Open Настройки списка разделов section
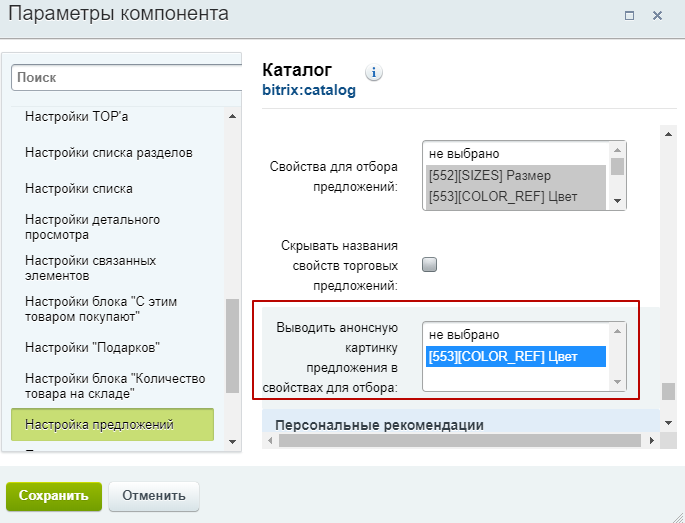685x523 pixels. tap(109, 153)
